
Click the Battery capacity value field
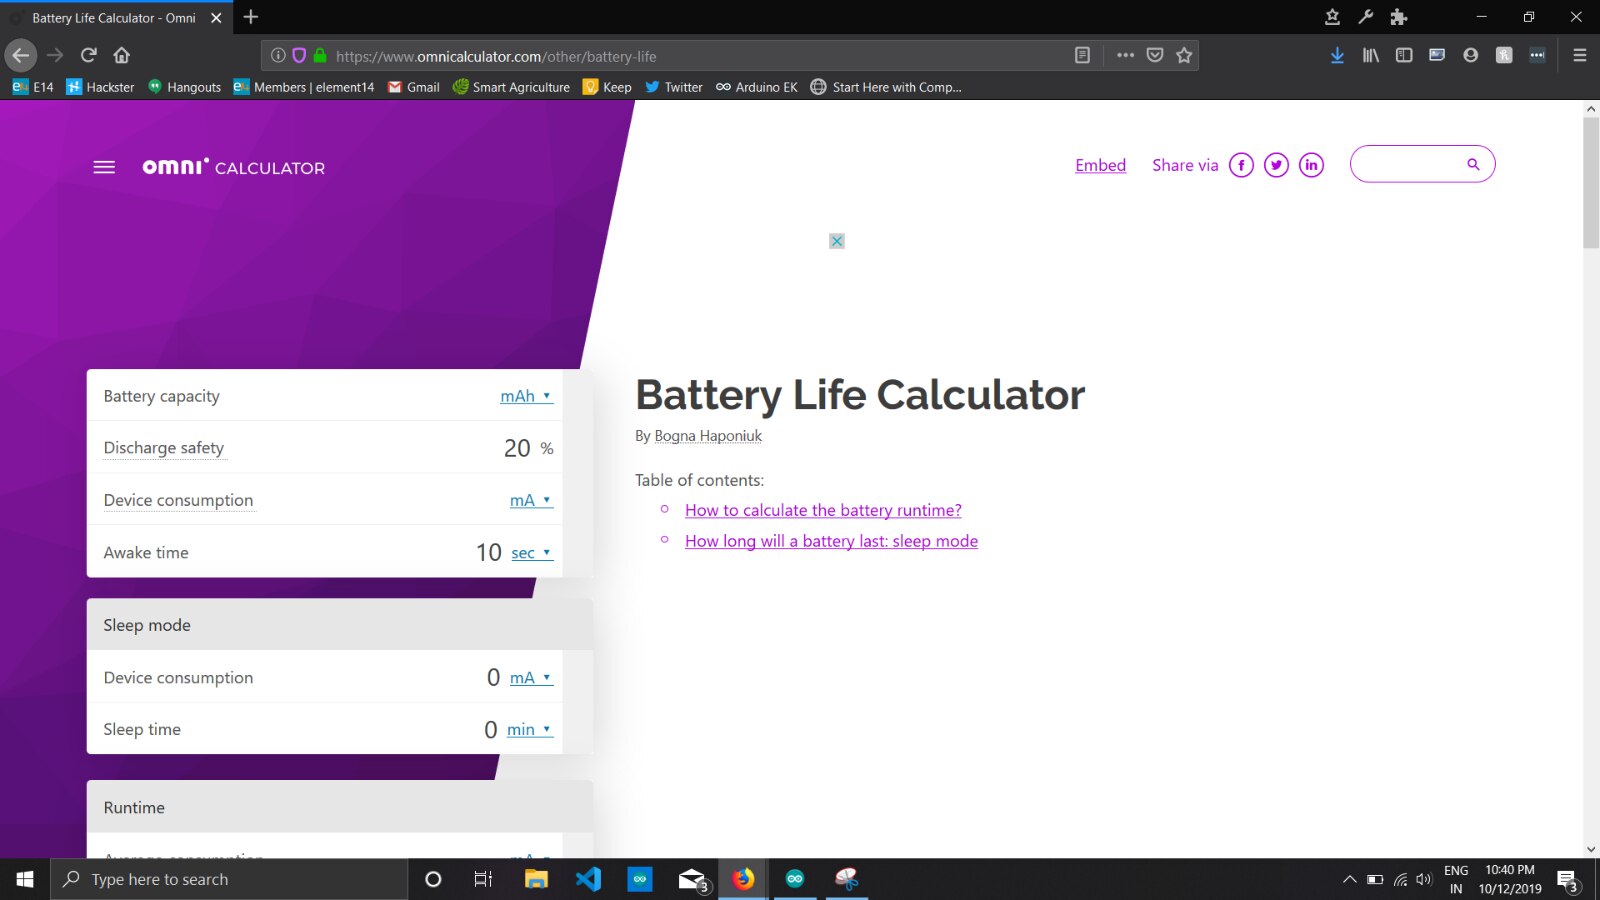360,396
